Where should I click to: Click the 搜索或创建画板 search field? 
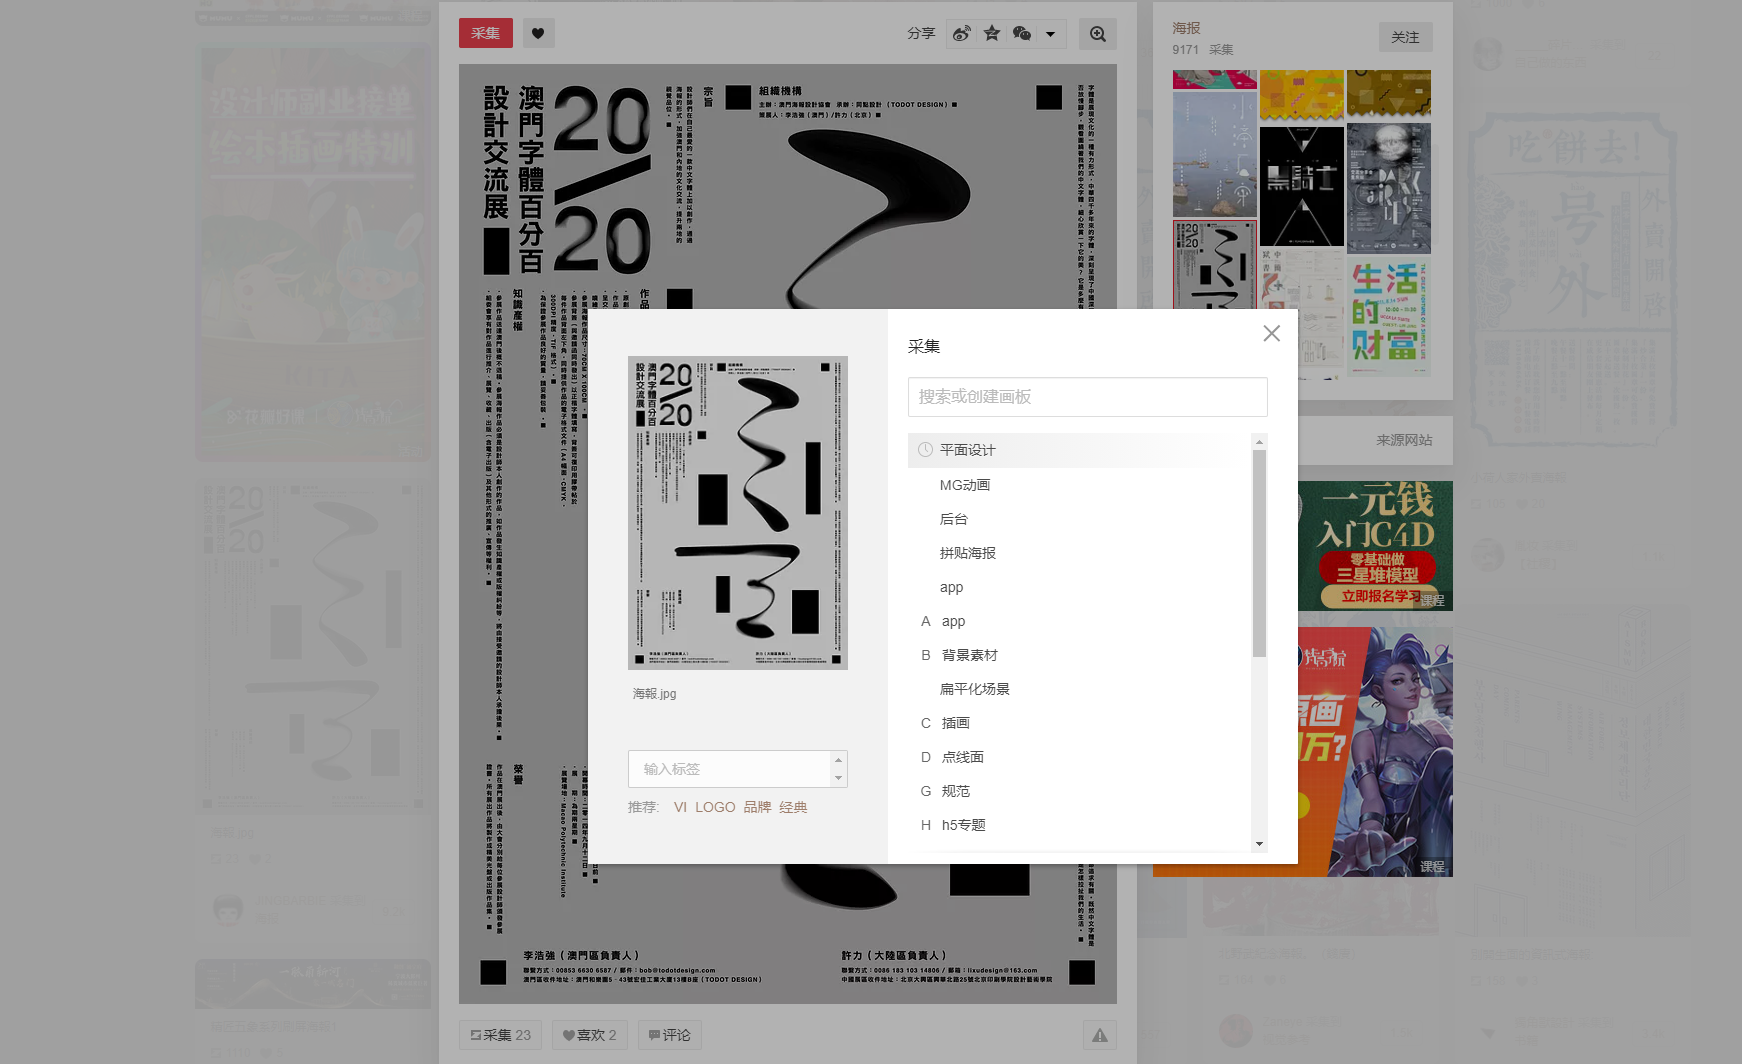[1088, 397]
